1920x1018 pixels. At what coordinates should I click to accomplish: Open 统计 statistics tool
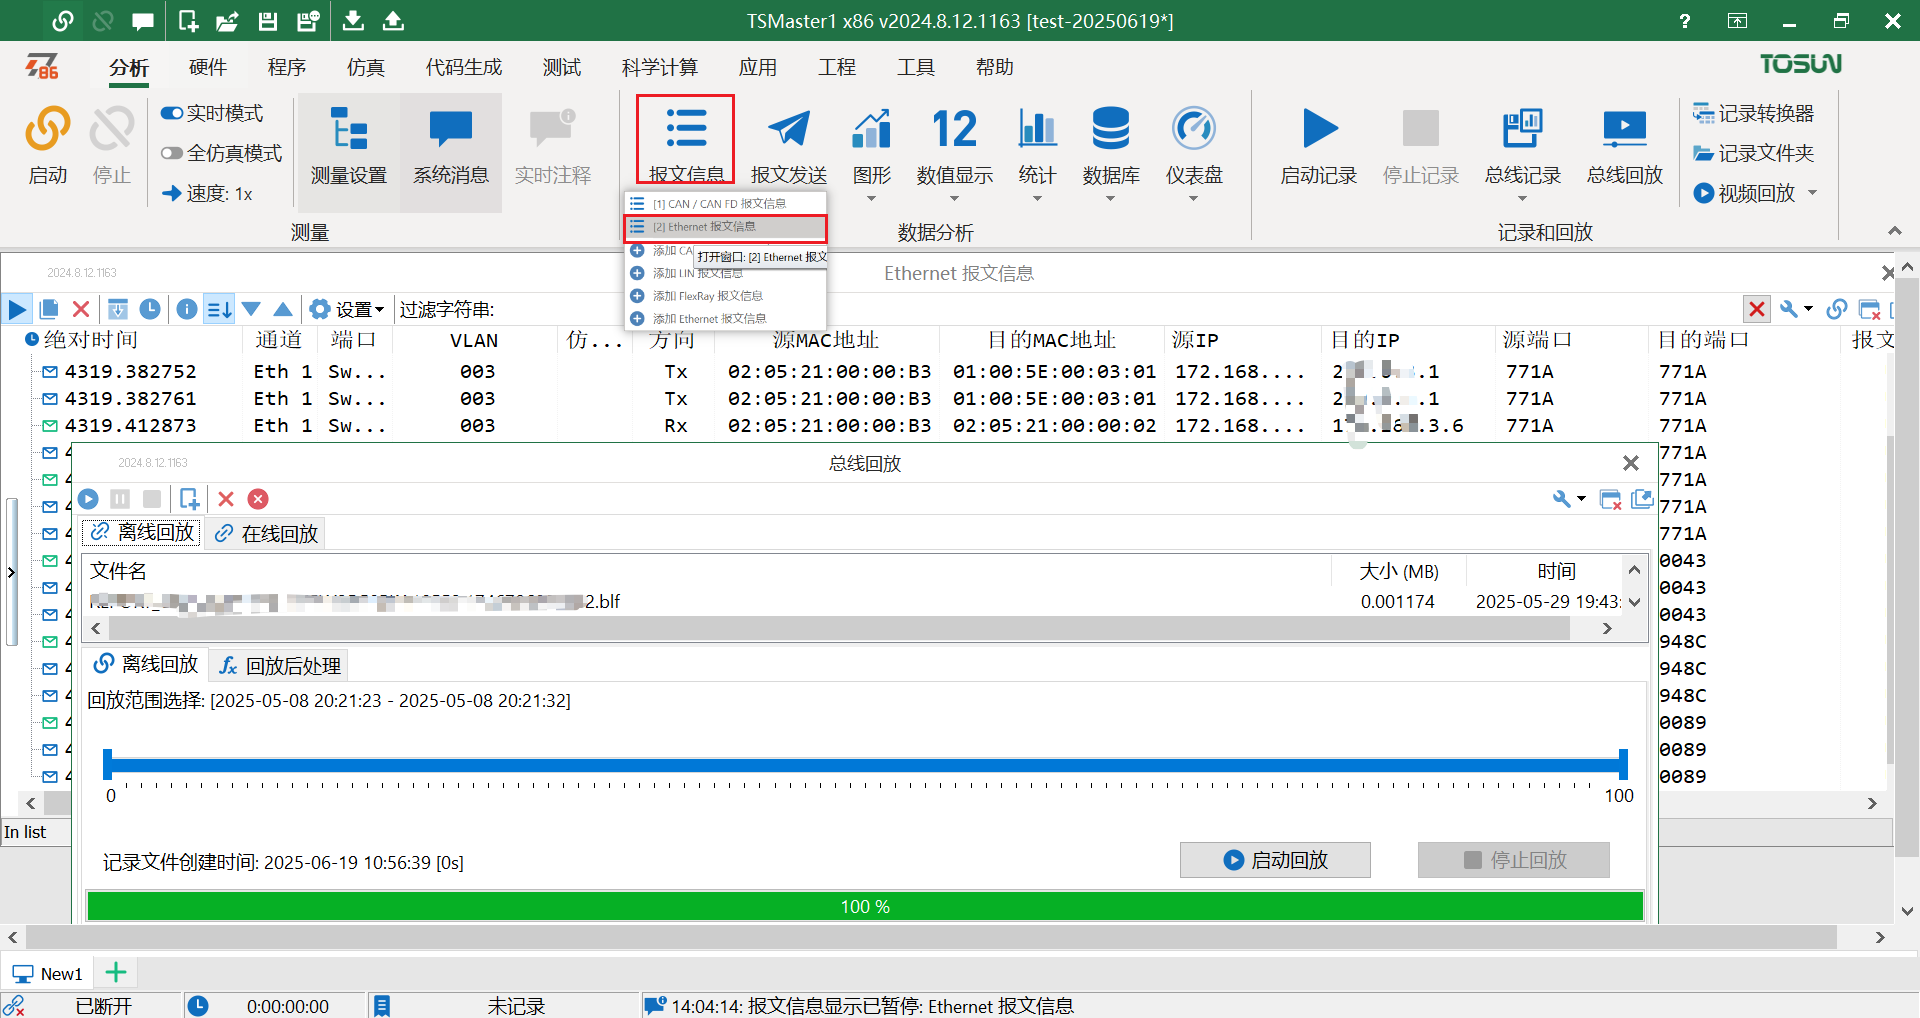click(1037, 145)
